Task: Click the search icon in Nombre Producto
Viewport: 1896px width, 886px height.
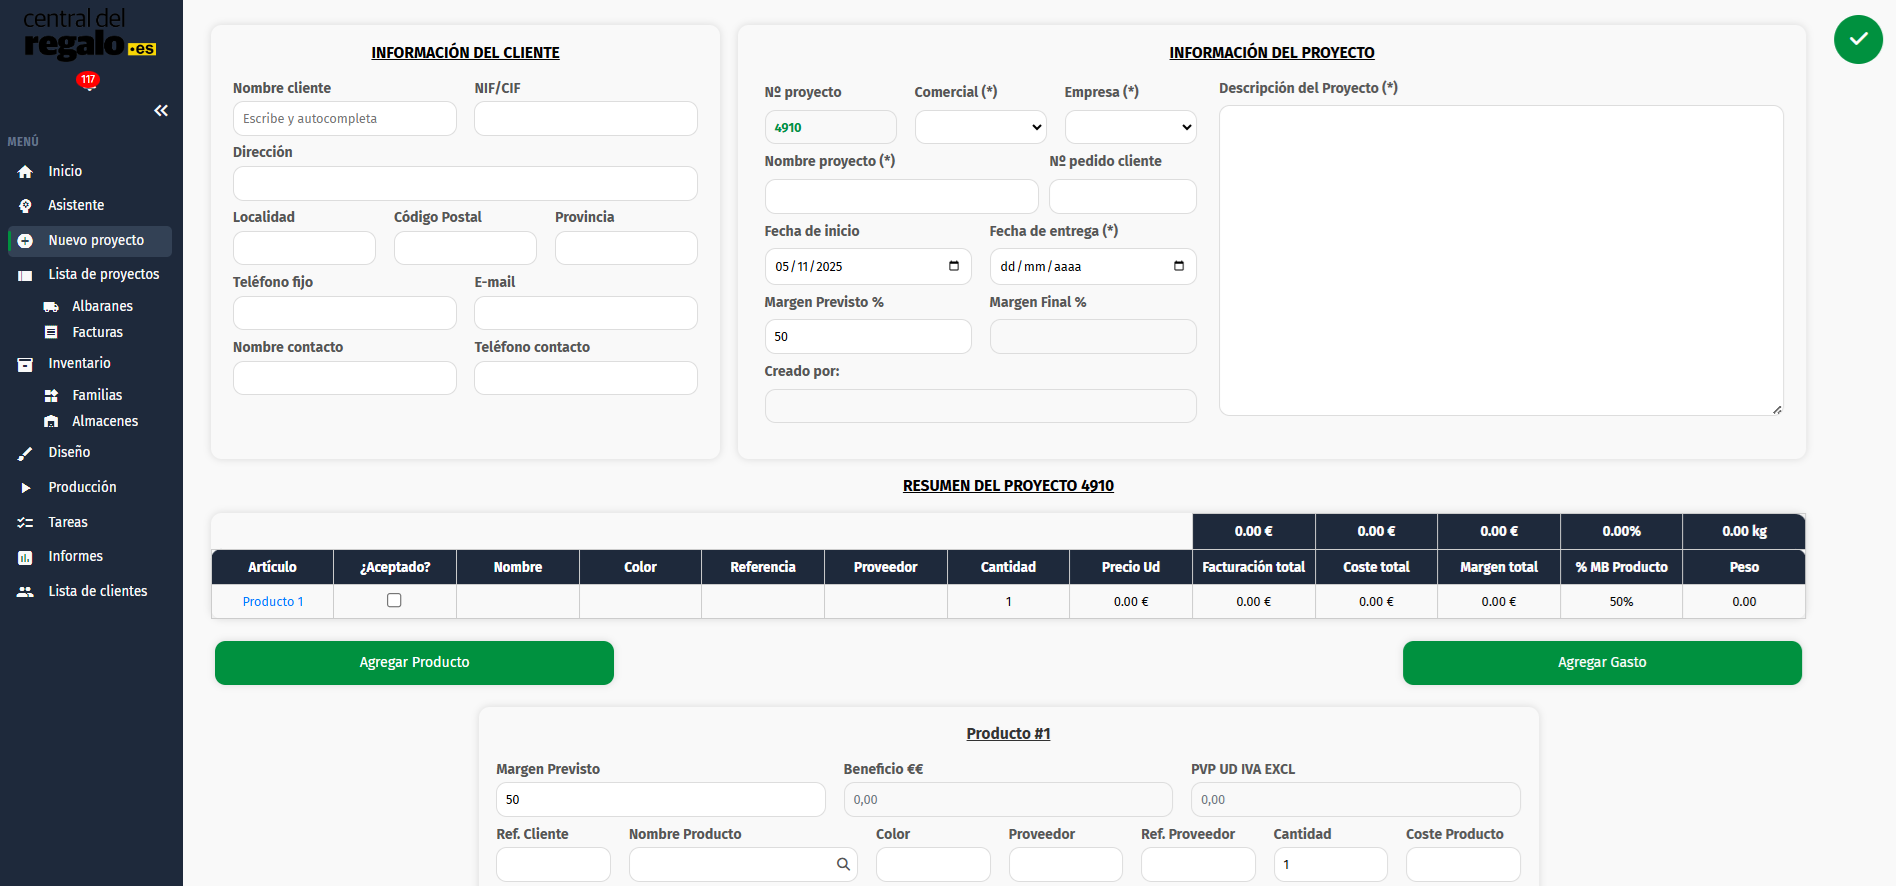Action: point(843,864)
